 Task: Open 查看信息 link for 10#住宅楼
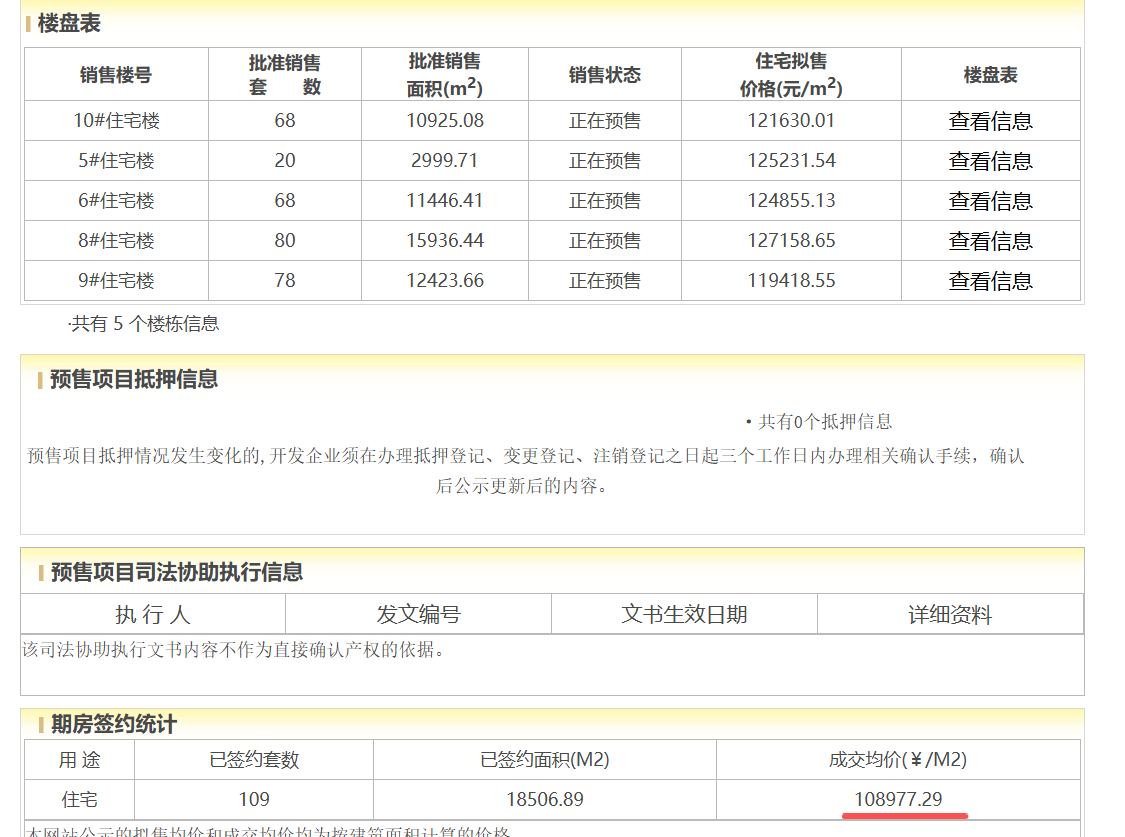coord(990,121)
